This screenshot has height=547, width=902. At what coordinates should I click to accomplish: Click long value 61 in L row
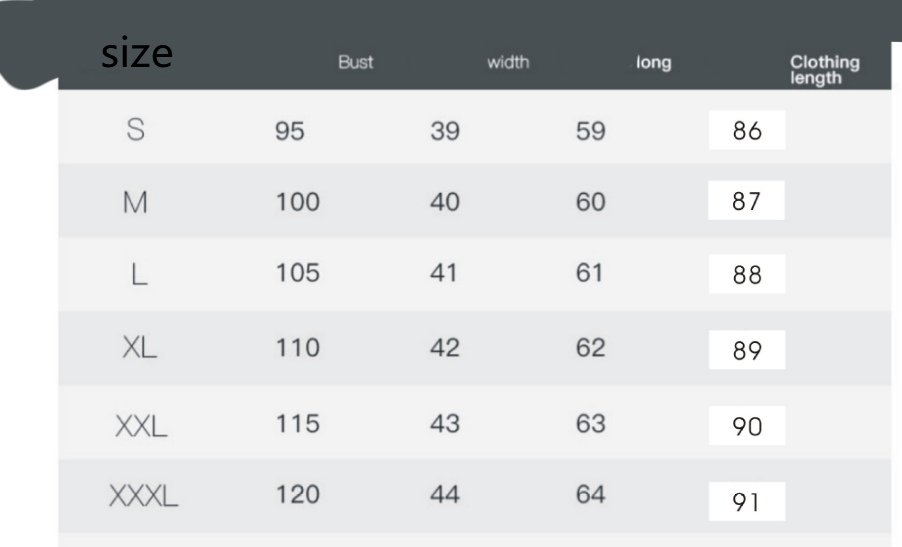coord(590,274)
